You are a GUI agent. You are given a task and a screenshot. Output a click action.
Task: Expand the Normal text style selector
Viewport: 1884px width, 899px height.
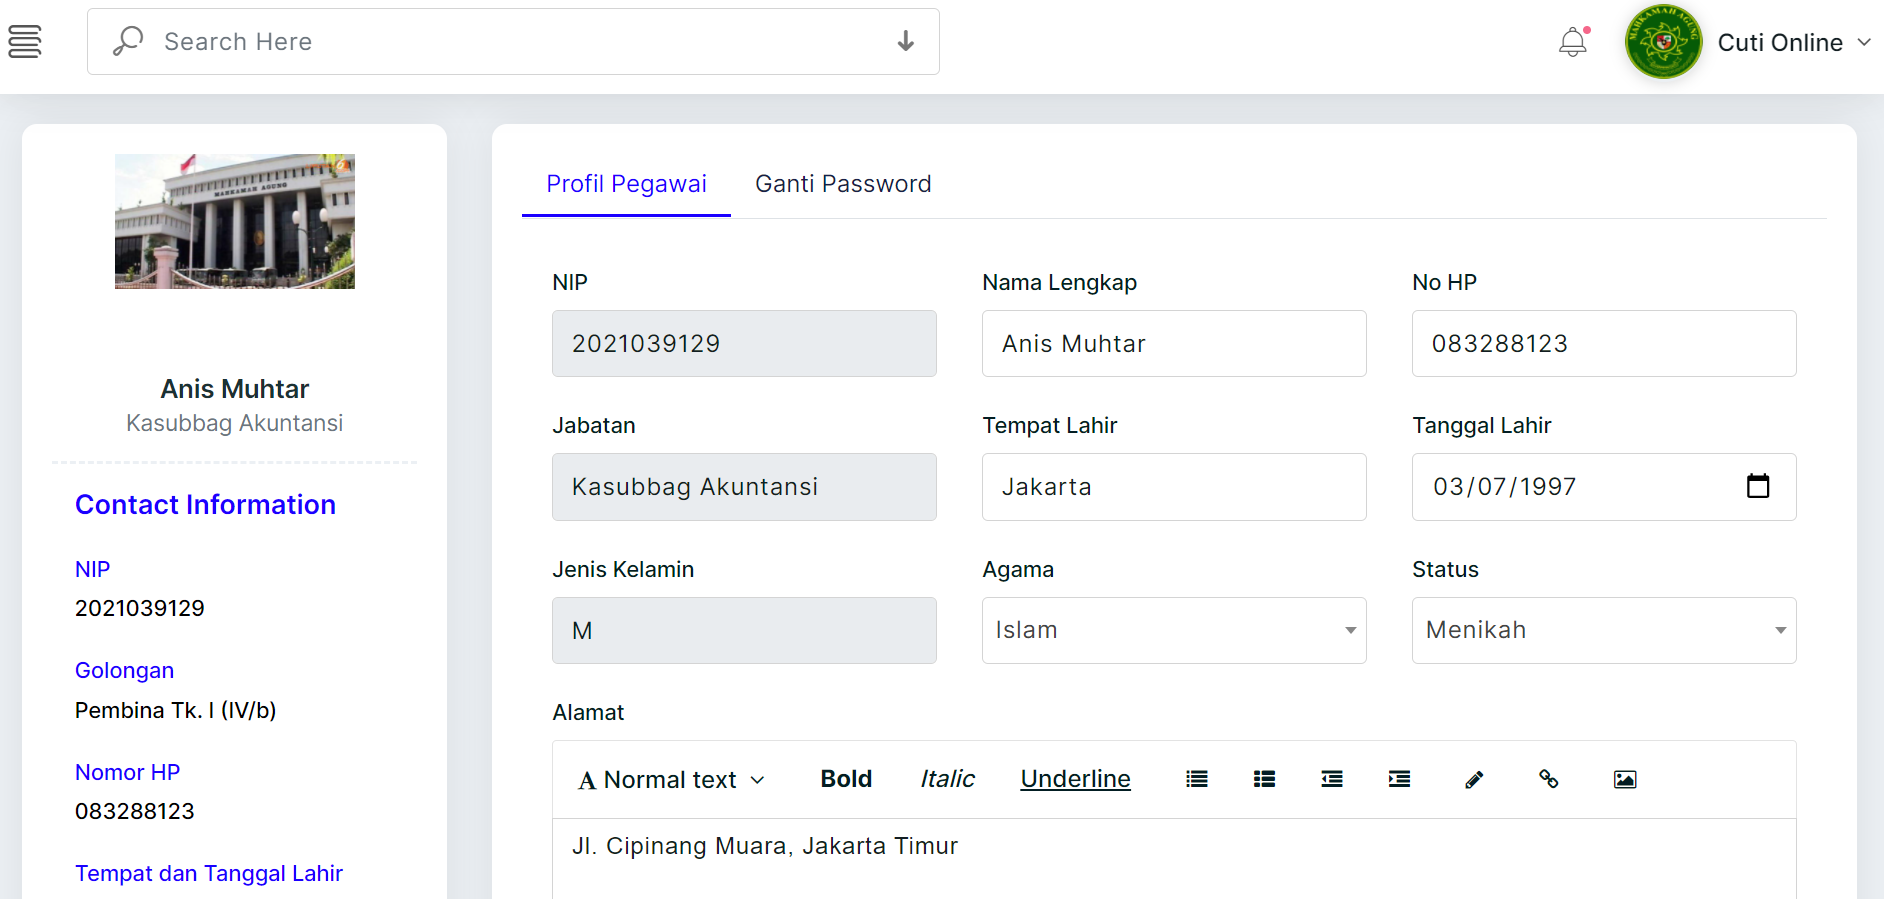(x=671, y=779)
